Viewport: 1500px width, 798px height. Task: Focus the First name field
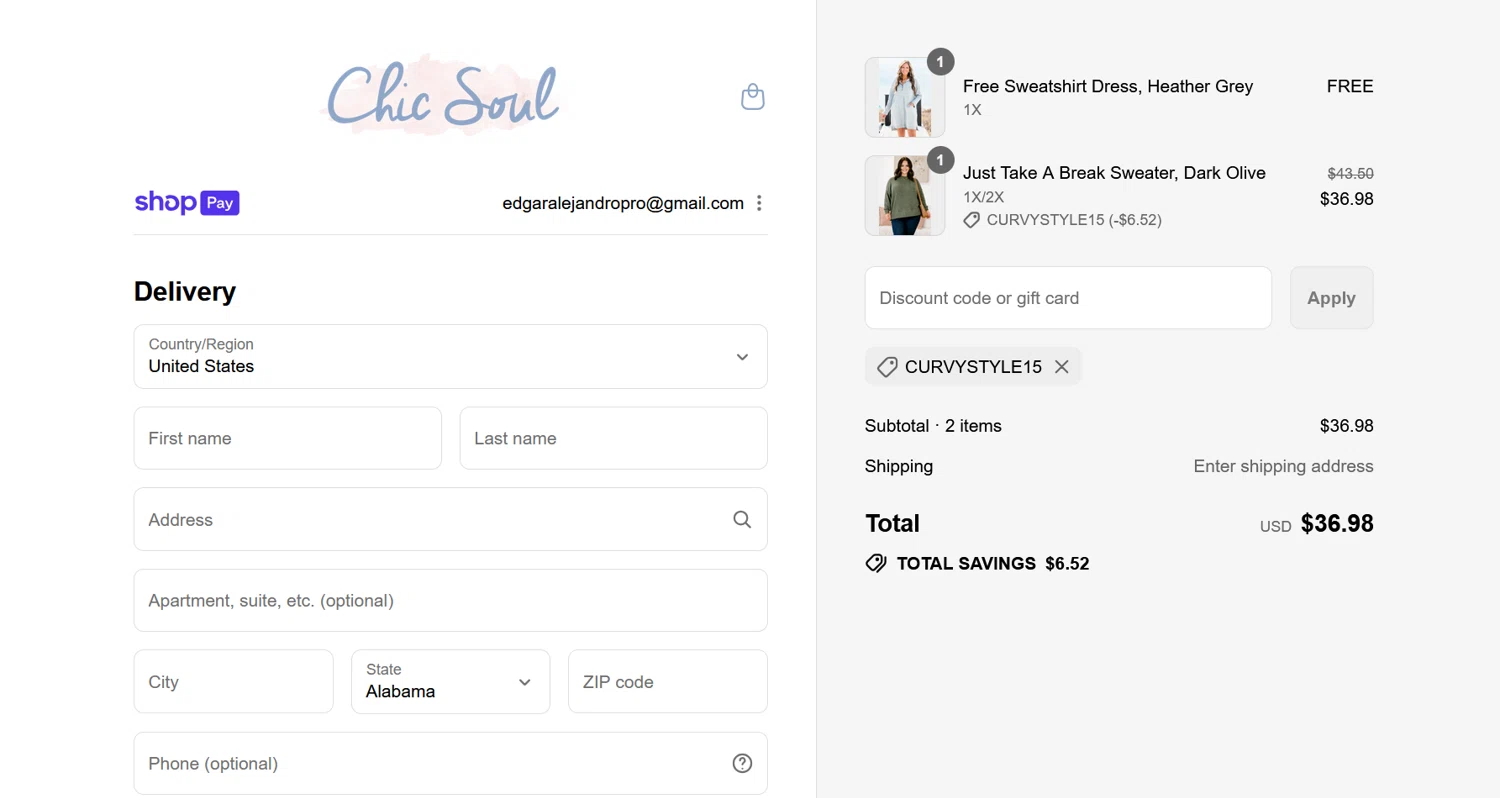pos(288,438)
